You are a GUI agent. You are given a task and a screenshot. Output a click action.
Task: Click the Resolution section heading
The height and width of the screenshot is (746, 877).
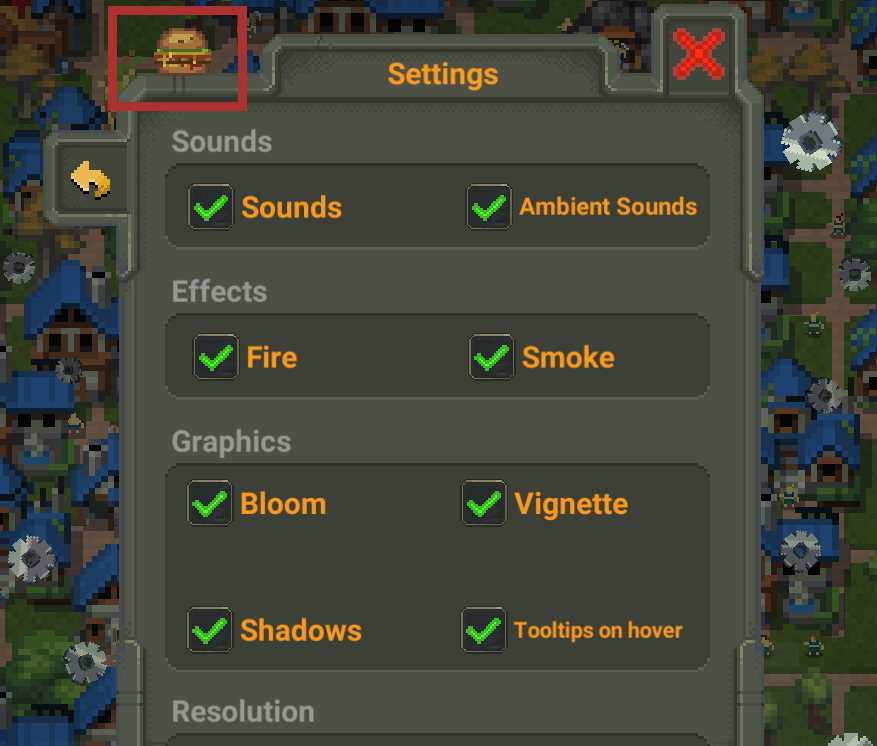(x=243, y=711)
